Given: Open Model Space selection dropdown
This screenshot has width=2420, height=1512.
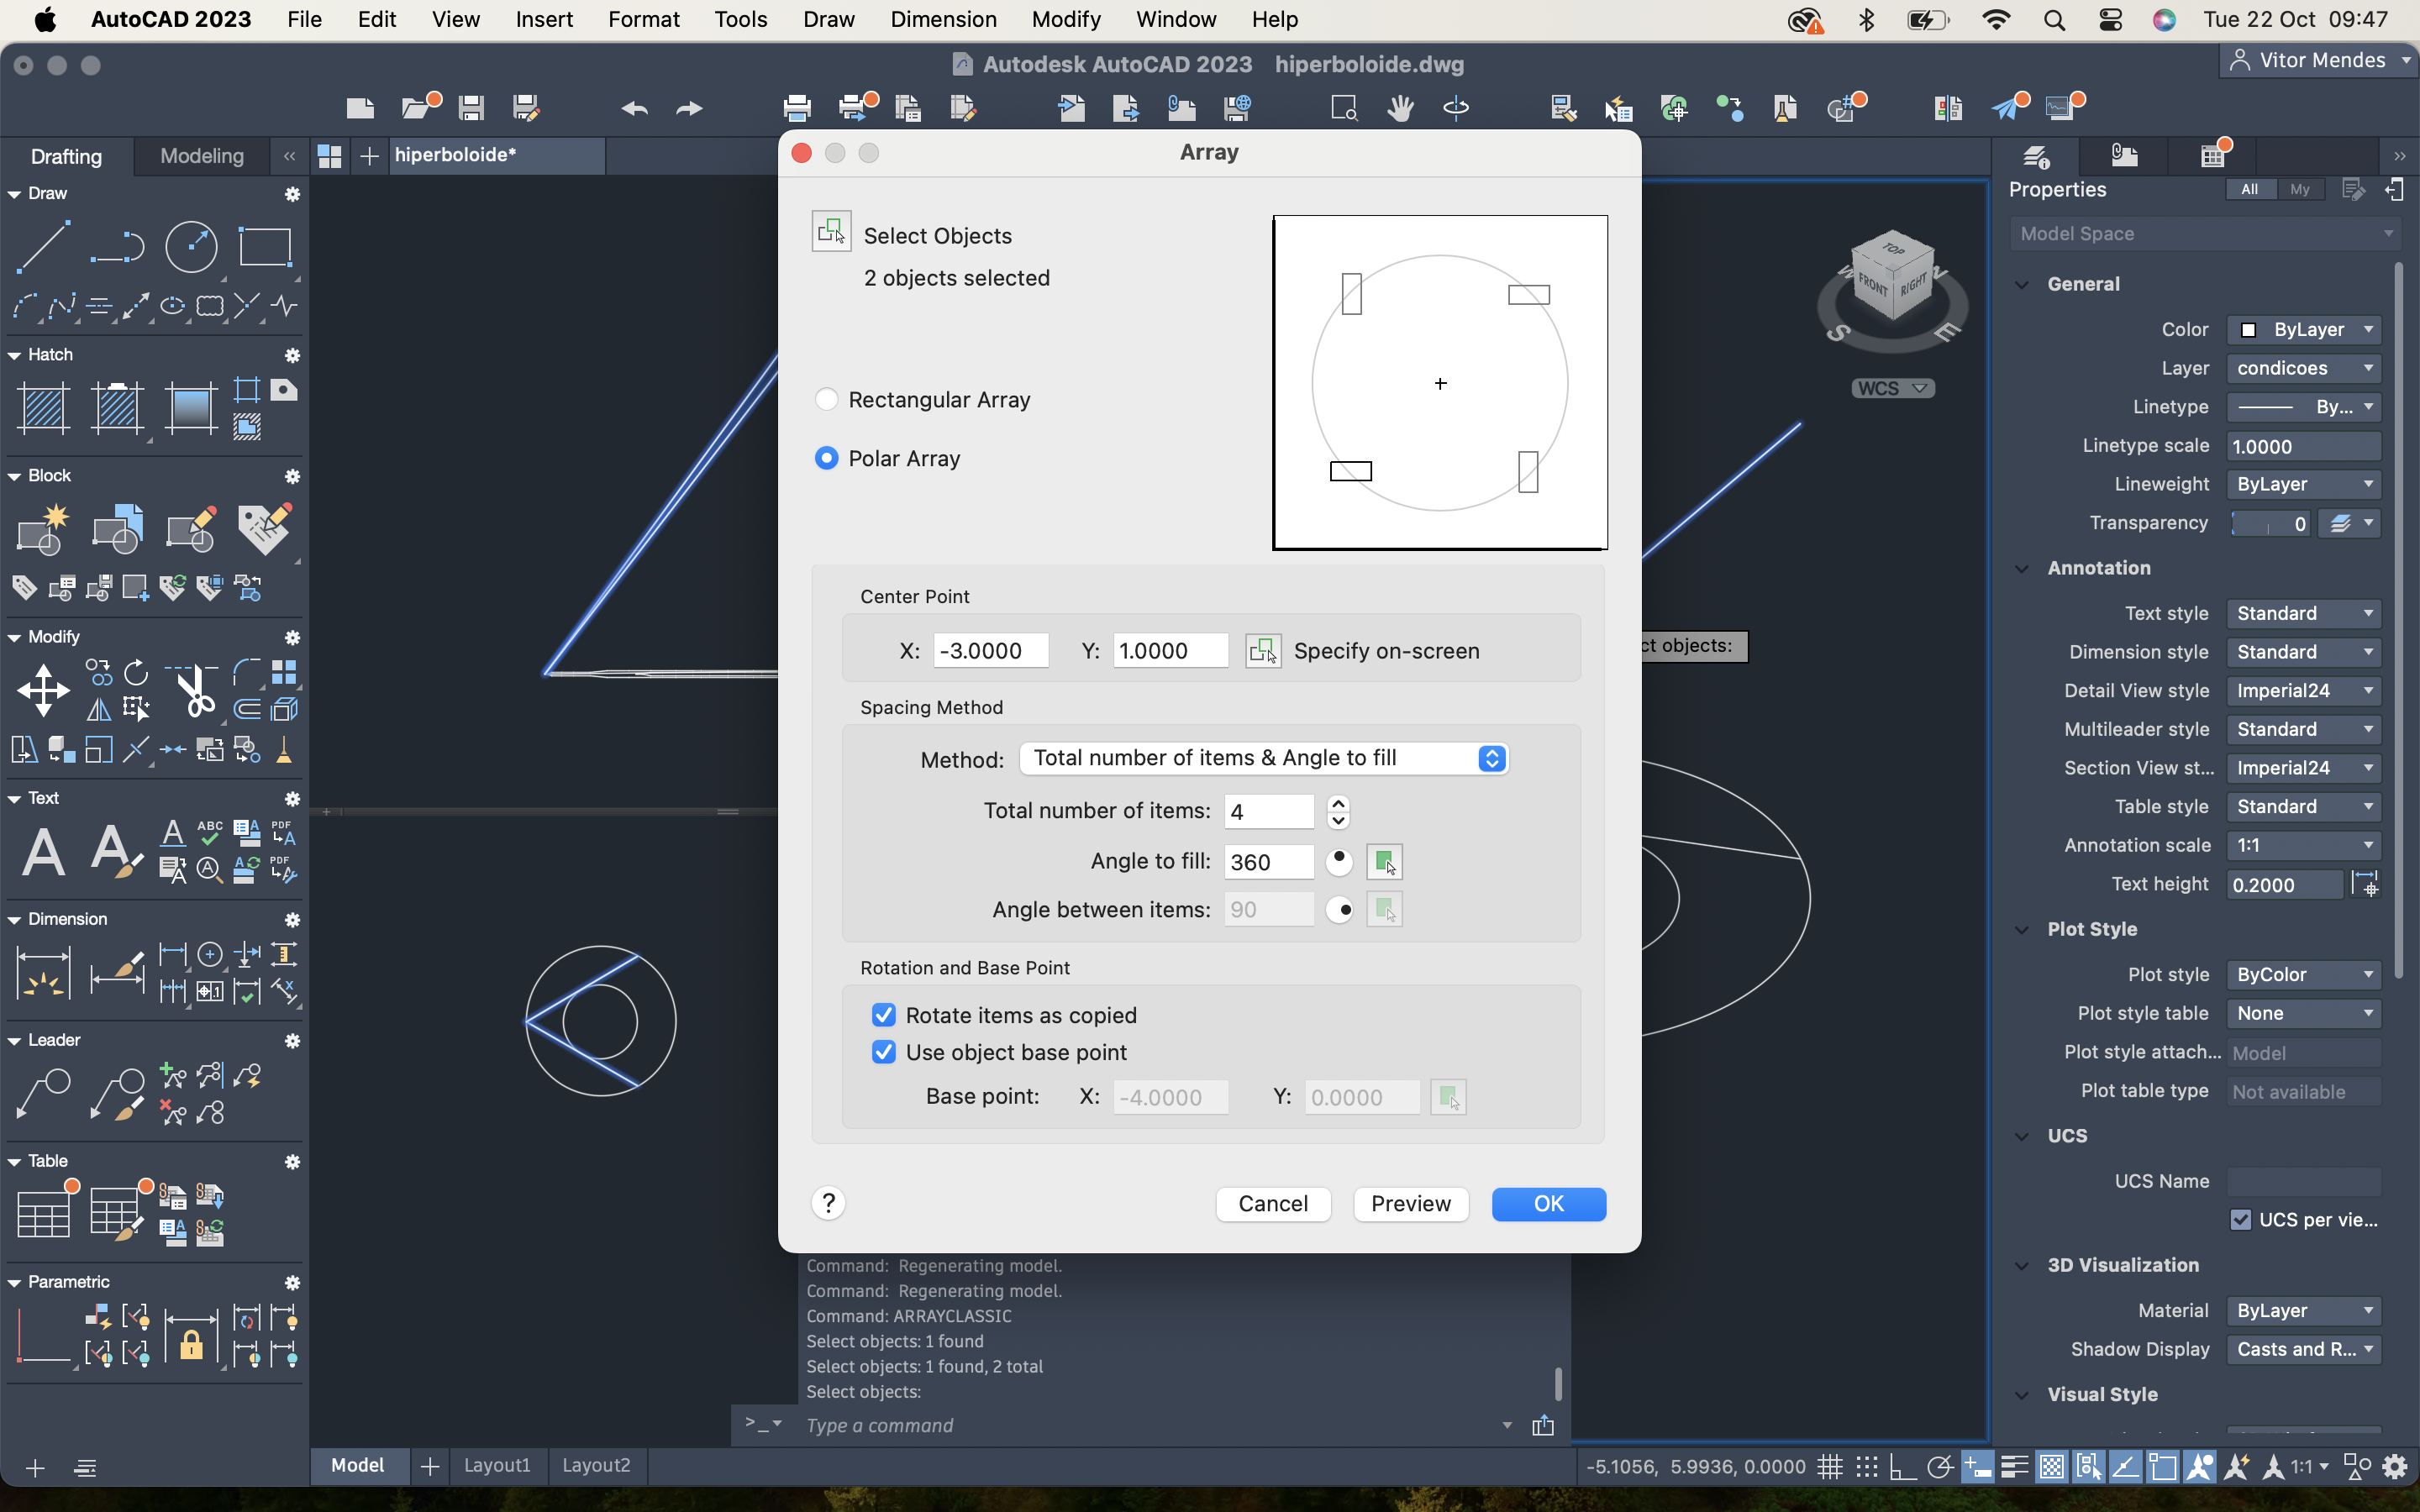Looking at the screenshot, I should point(2206,233).
